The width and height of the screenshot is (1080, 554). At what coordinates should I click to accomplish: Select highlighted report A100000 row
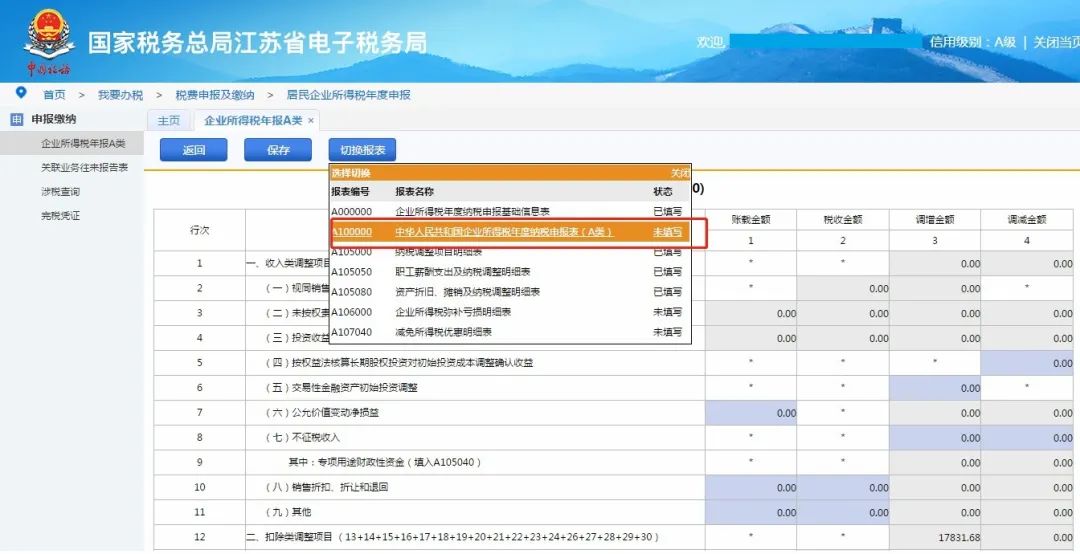[x=510, y=232]
